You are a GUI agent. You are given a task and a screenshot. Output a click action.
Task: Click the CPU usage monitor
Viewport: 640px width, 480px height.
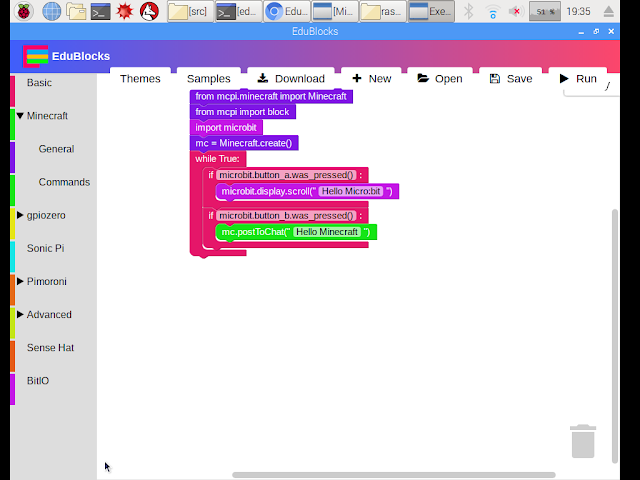[x=545, y=11]
